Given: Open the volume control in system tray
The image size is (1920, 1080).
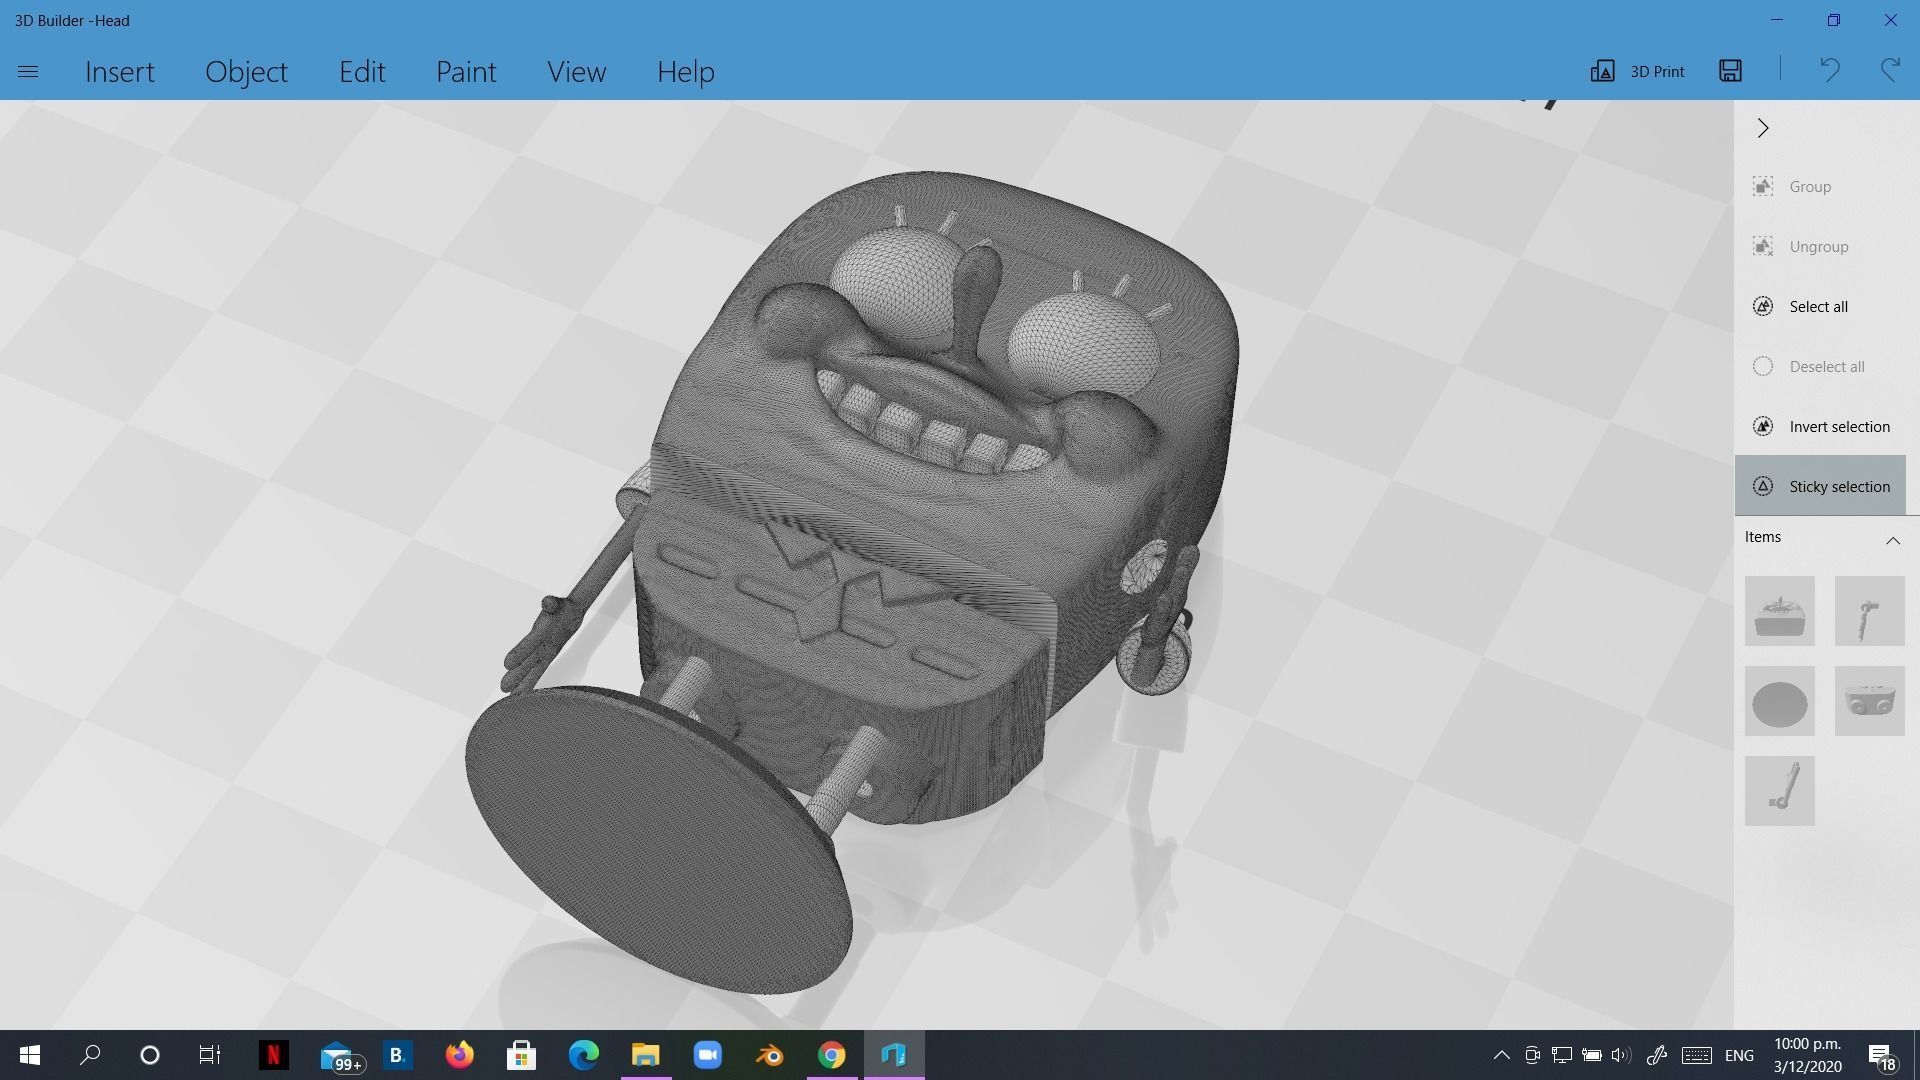Looking at the screenshot, I should 1620,1055.
